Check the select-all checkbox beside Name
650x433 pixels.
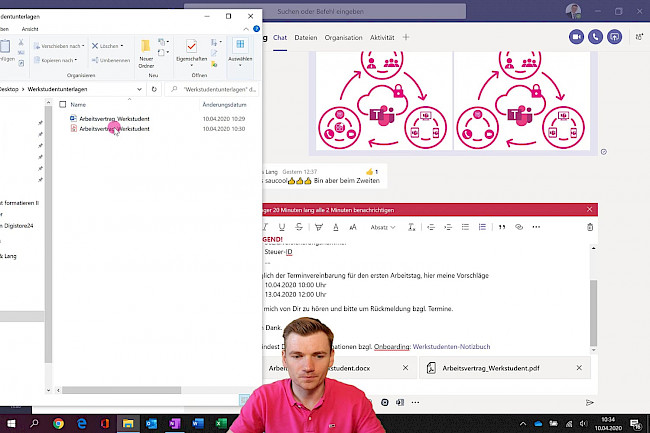pos(63,104)
